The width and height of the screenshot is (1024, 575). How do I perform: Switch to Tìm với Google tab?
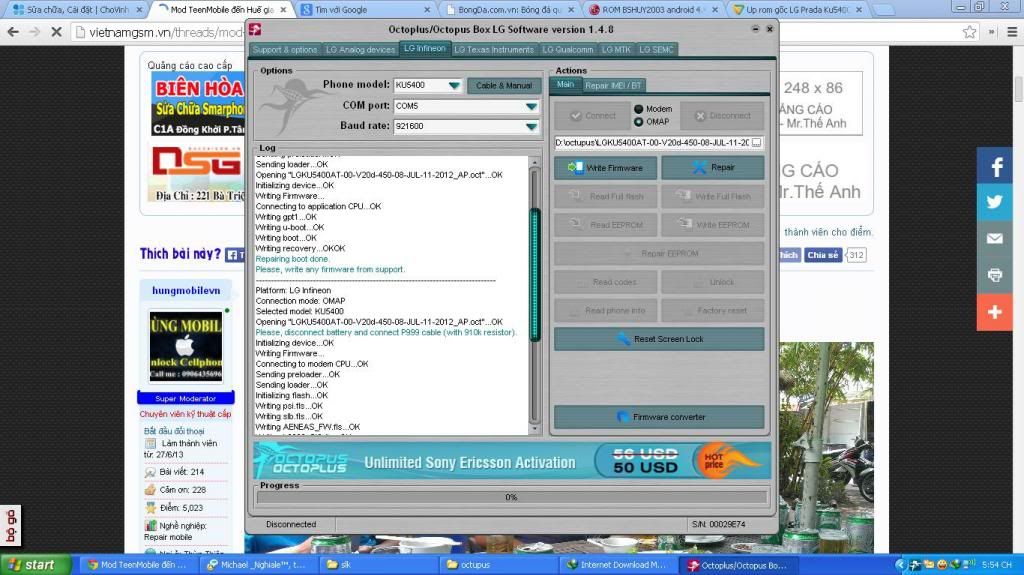pos(366,10)
